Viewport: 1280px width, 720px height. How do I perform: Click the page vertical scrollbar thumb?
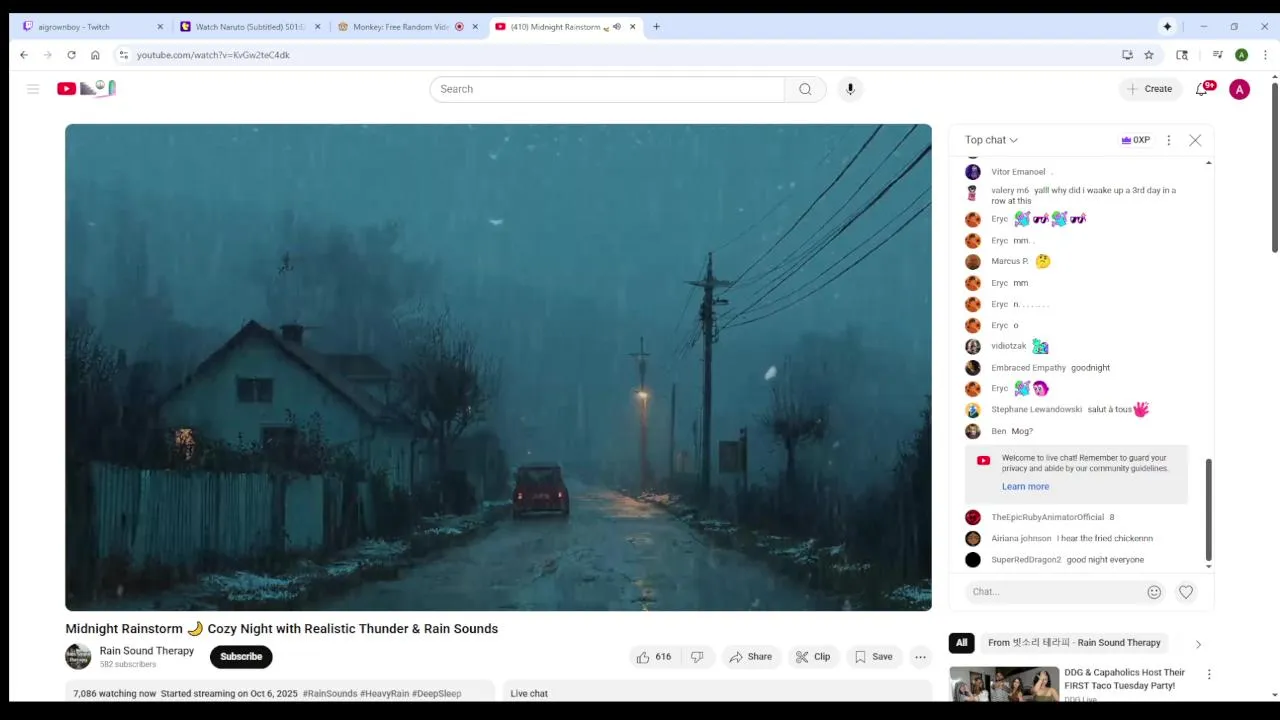pos(1274,167)
